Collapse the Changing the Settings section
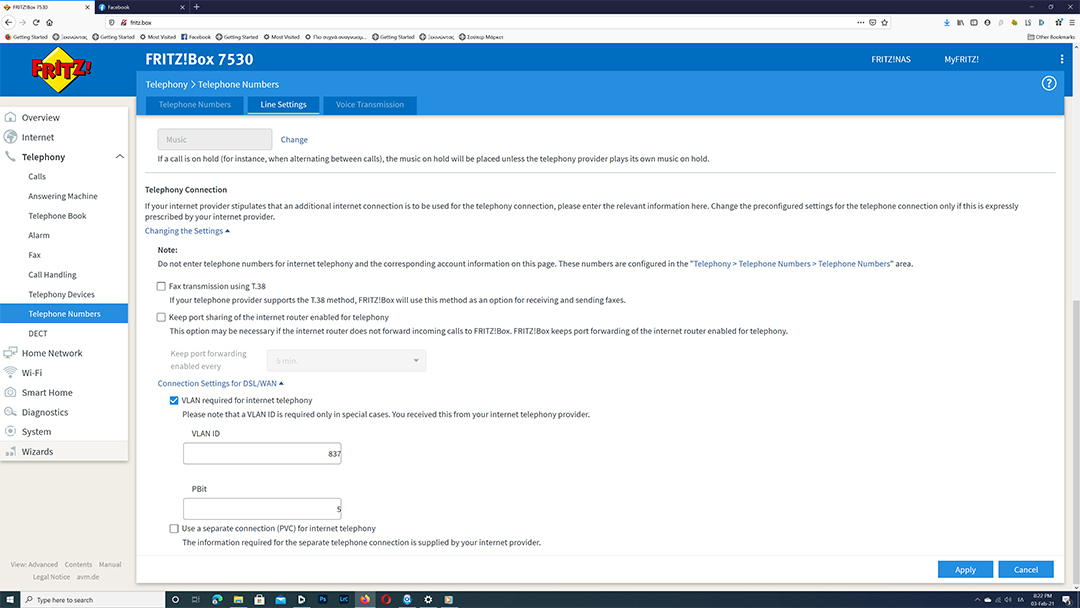 click(187, 231)
